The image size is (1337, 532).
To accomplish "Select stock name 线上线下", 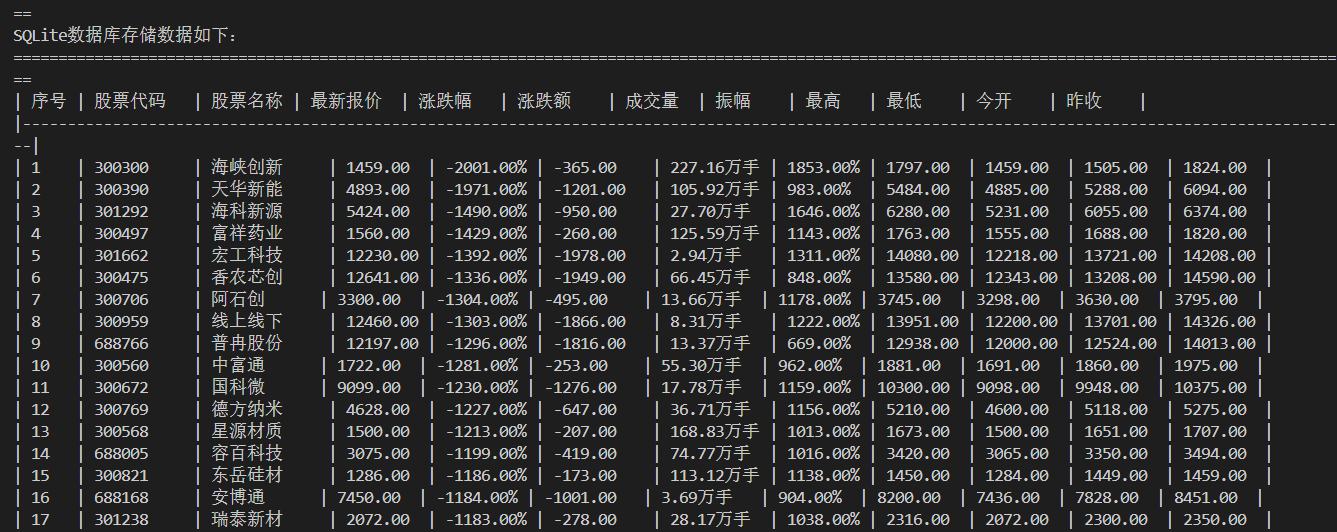I will tap(247, 321).
